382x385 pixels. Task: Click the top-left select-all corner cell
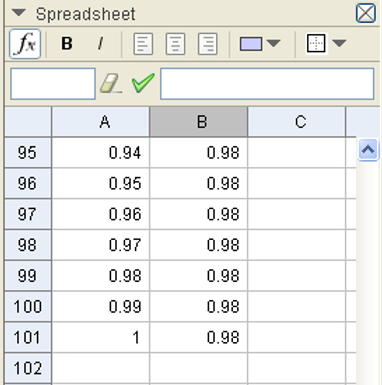pyautogui.click(x=28, y=122)
